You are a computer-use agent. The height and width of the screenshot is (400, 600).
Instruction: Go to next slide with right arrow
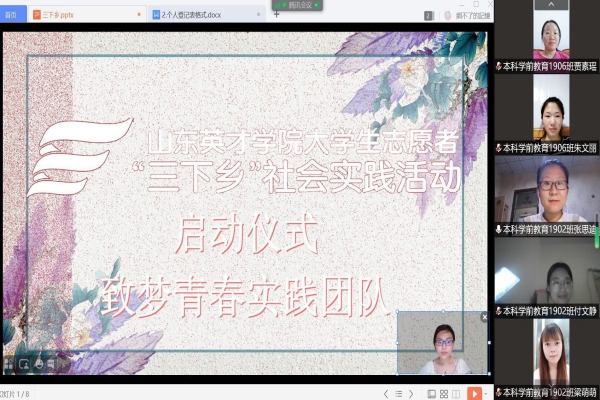411,393
